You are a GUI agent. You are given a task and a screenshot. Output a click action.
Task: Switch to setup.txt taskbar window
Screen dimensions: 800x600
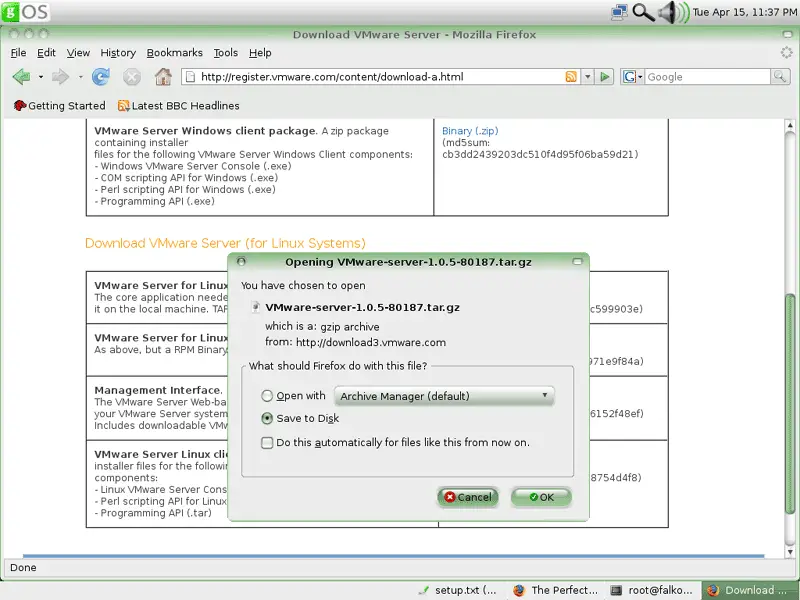pos(458,590)
